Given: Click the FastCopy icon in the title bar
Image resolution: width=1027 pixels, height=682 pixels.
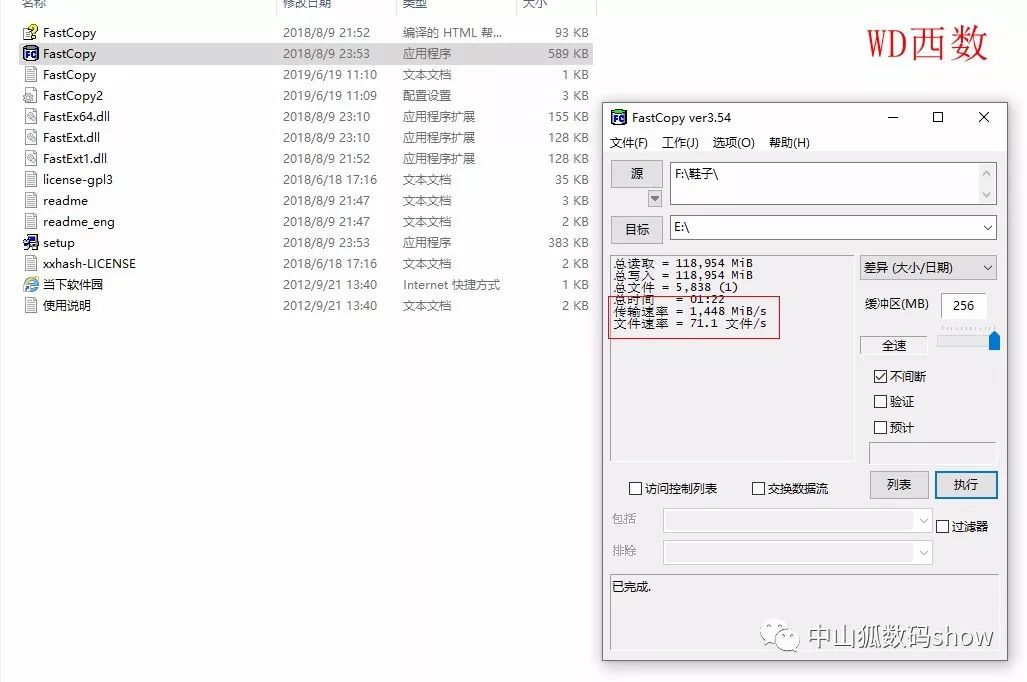Looking at the screenshot, I should [620, 117].
